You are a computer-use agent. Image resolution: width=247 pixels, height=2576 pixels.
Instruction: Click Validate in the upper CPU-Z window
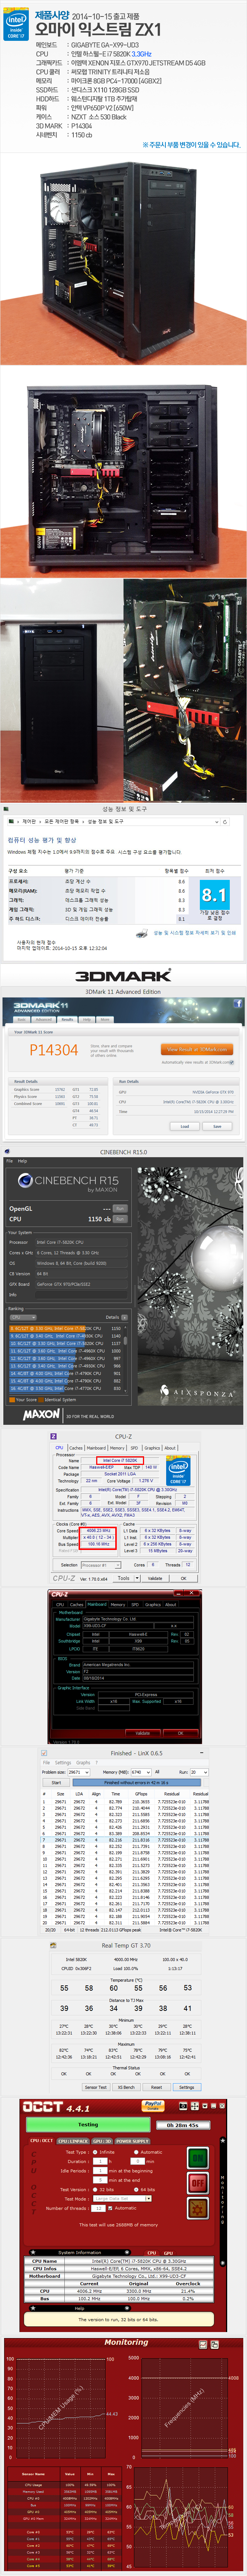click(x=155, y=1578)
